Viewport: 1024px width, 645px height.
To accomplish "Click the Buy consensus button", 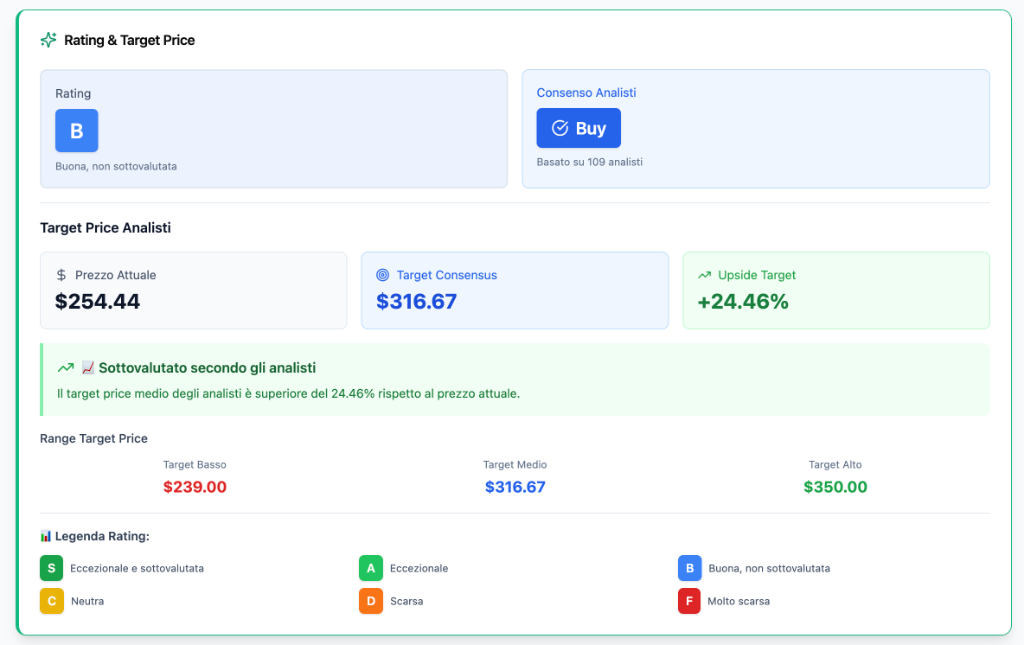I will tap(579, 128).
